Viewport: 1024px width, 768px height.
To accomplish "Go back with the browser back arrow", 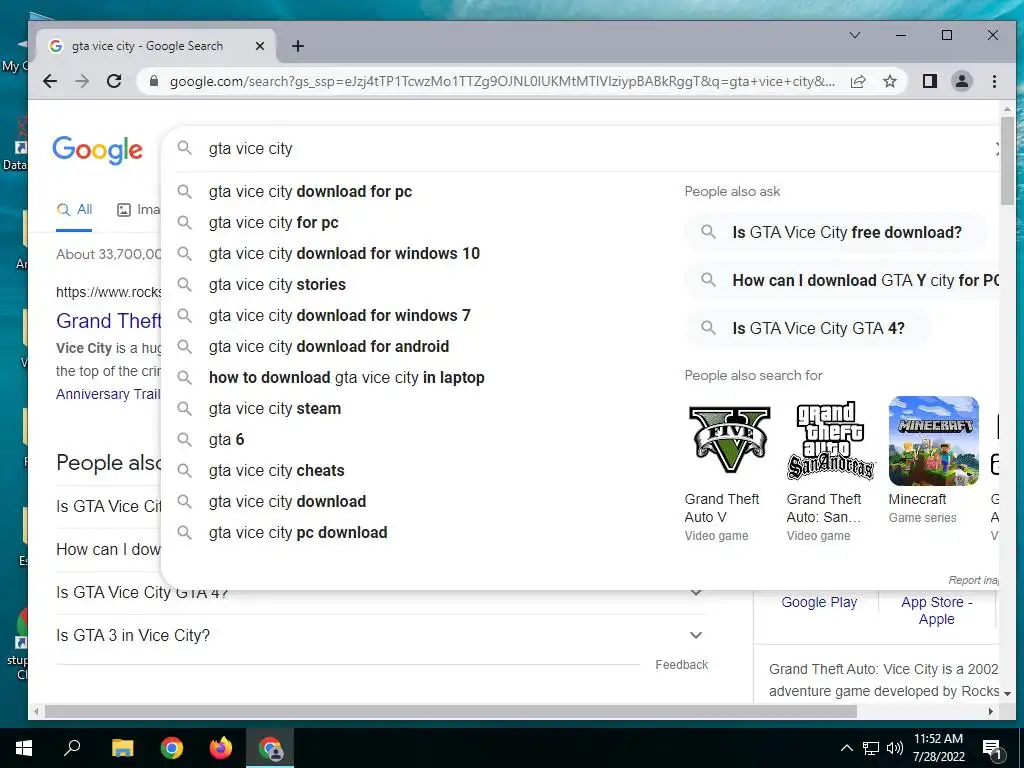I will coord(50,81).
